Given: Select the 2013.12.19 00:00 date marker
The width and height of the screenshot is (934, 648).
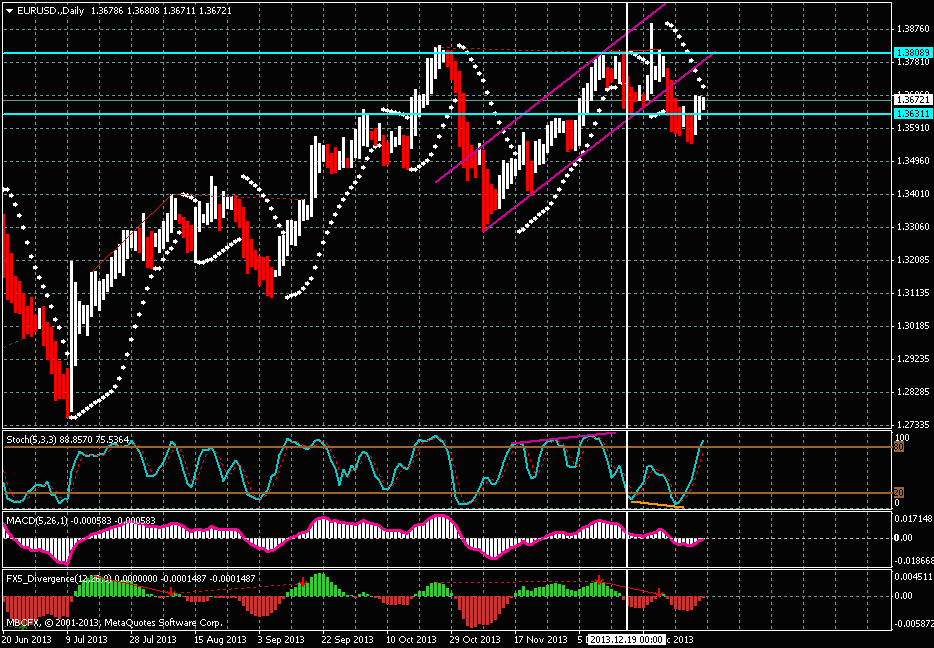Looking at the screenshot, I should [x=627, y=638].
